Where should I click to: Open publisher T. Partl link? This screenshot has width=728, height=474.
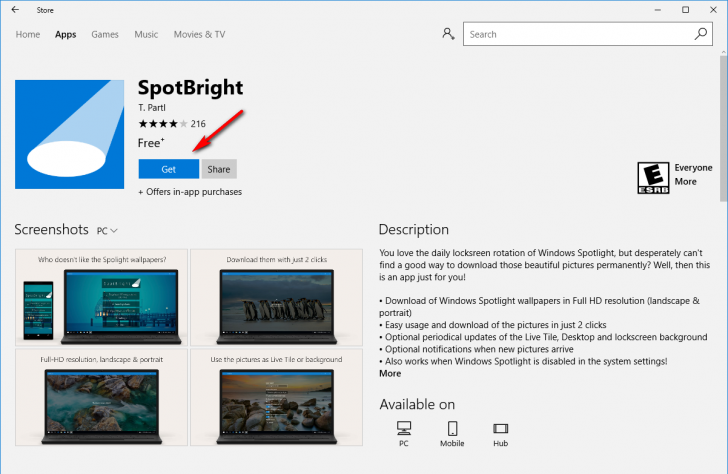[152, 108]
